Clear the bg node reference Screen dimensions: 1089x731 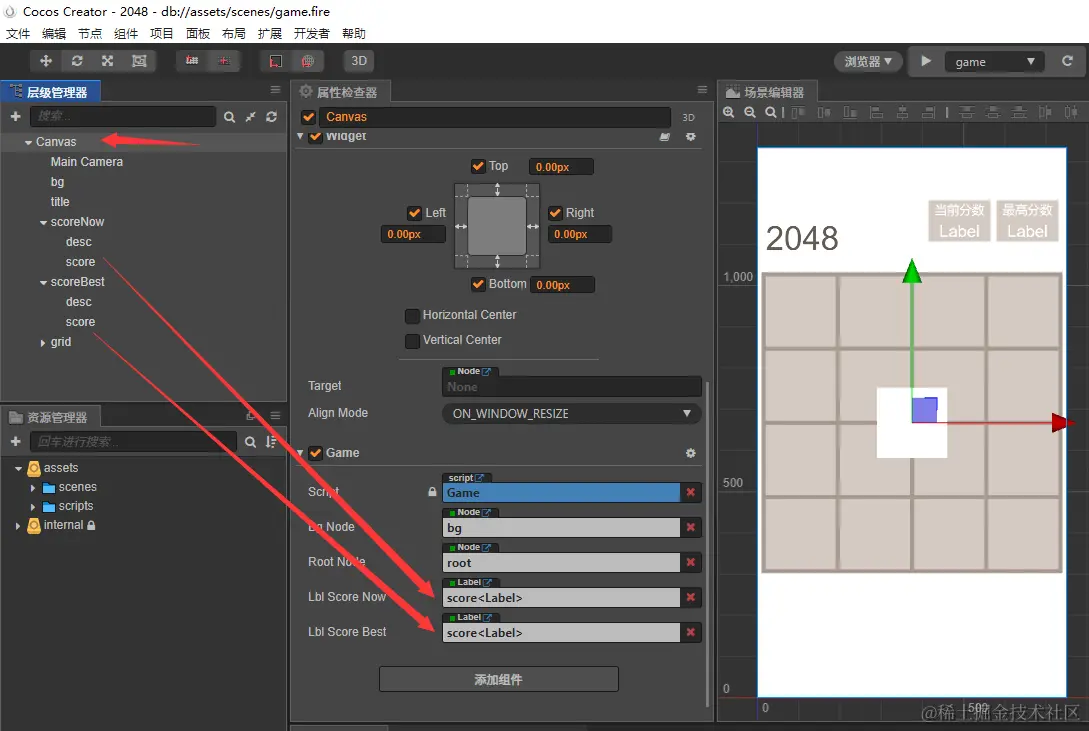[690, 528]
